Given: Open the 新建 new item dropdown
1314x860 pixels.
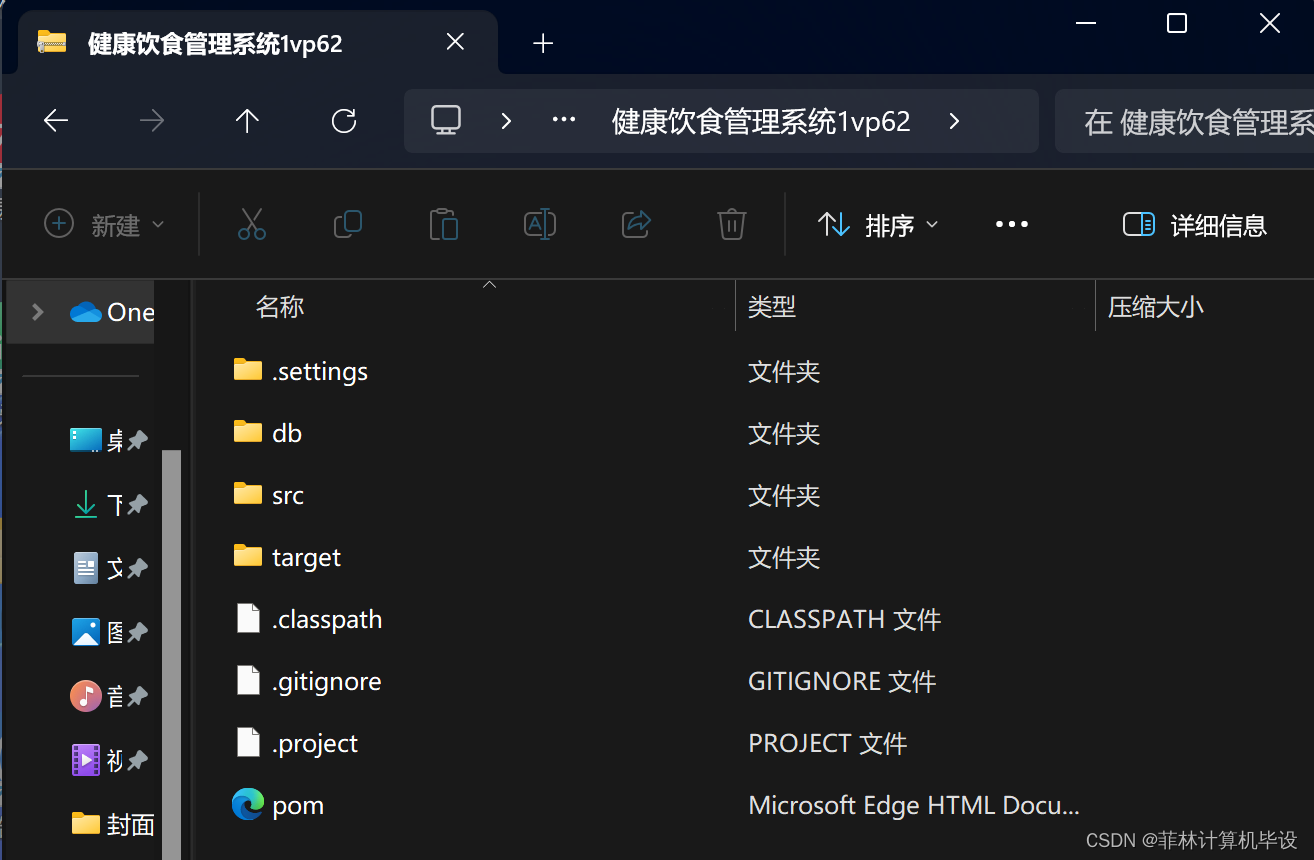Looking at the screenshot, I should pos(103,225).
